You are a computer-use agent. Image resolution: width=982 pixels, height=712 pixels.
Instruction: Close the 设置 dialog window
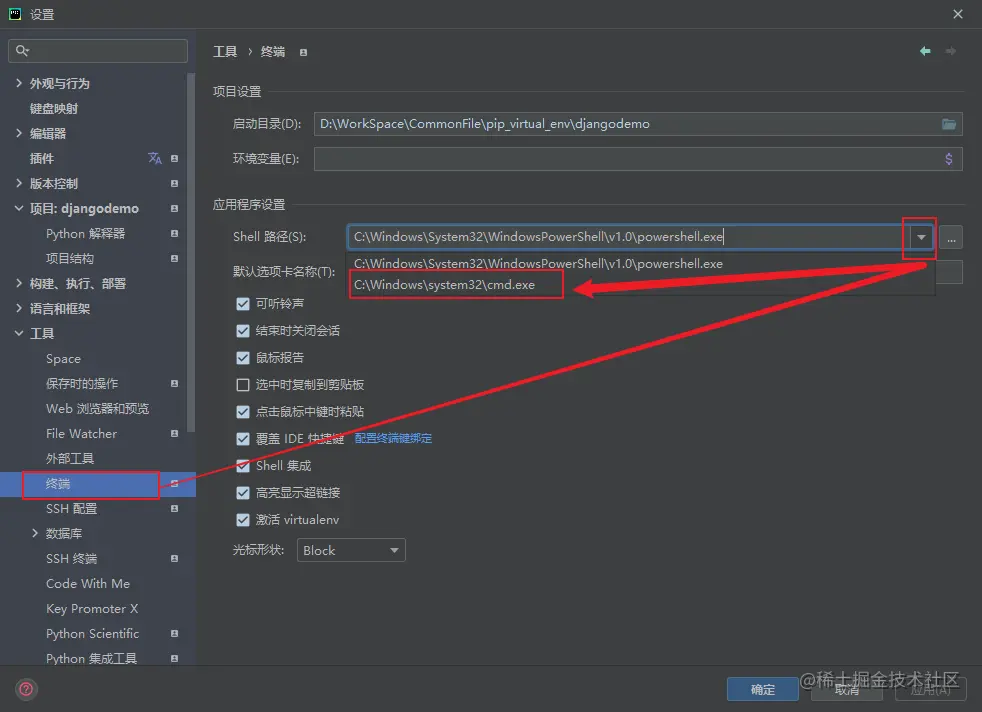[958, 14]
